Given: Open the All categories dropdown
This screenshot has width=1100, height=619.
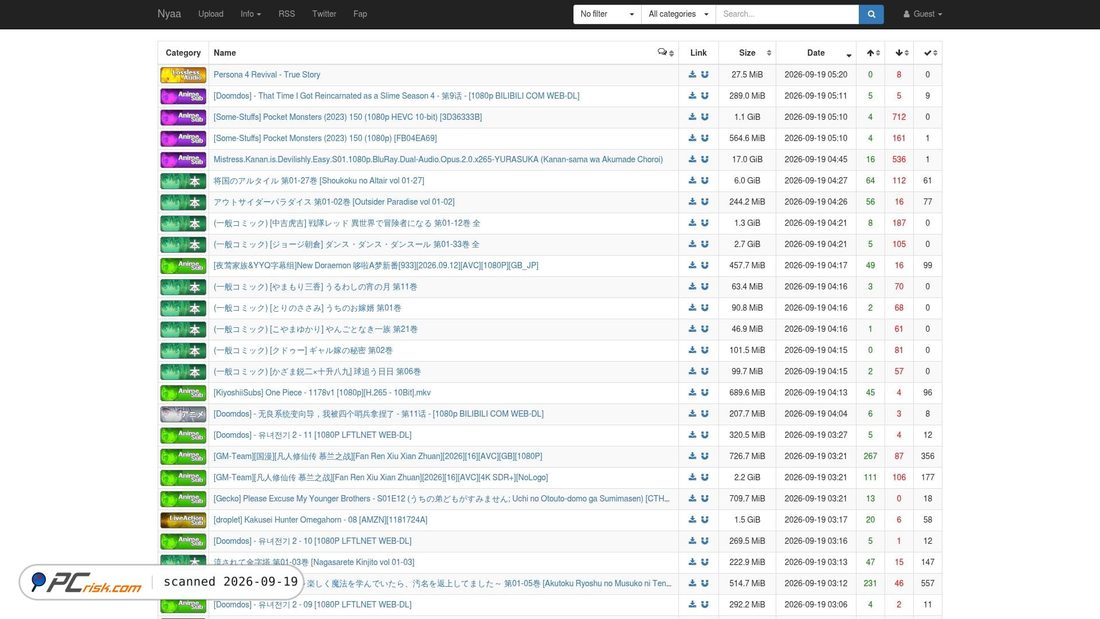Looking at the screenshot, I should tap(678, 14).
